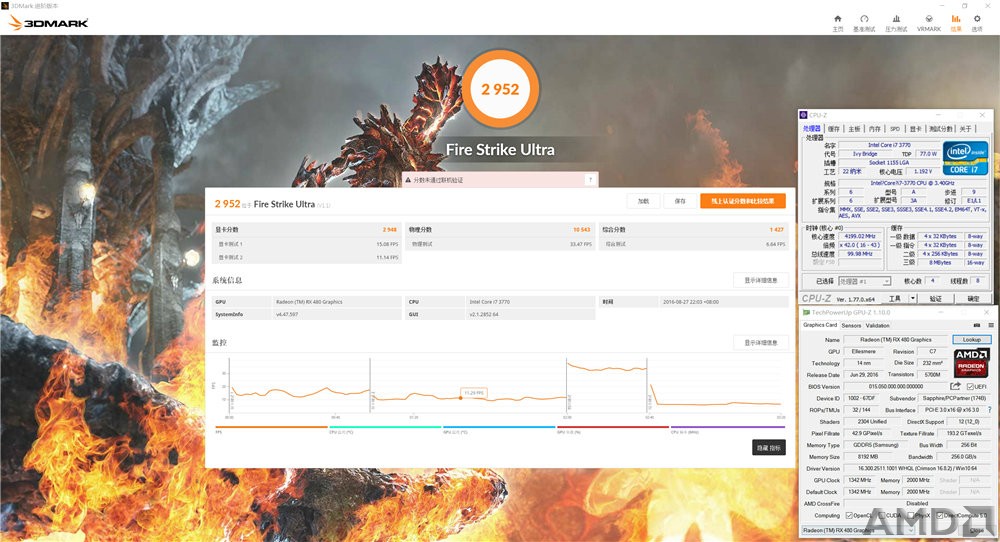Click the blue GPU temperature legend bar
Viewport: 1000px width, 542px height.
pos(499,427)
